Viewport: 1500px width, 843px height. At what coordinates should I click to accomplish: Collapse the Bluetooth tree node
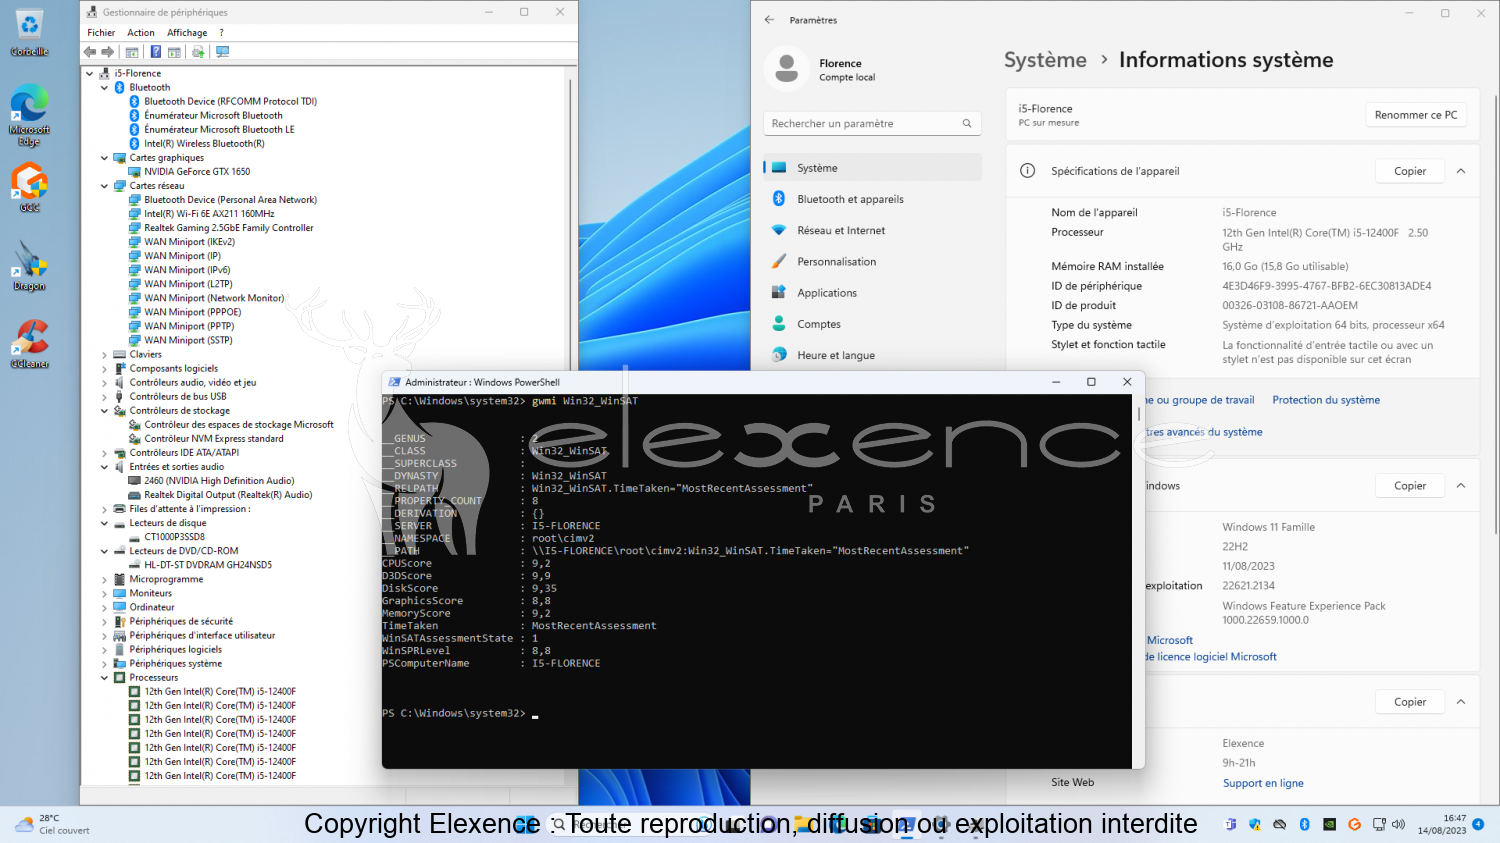[x=104, y=88]
